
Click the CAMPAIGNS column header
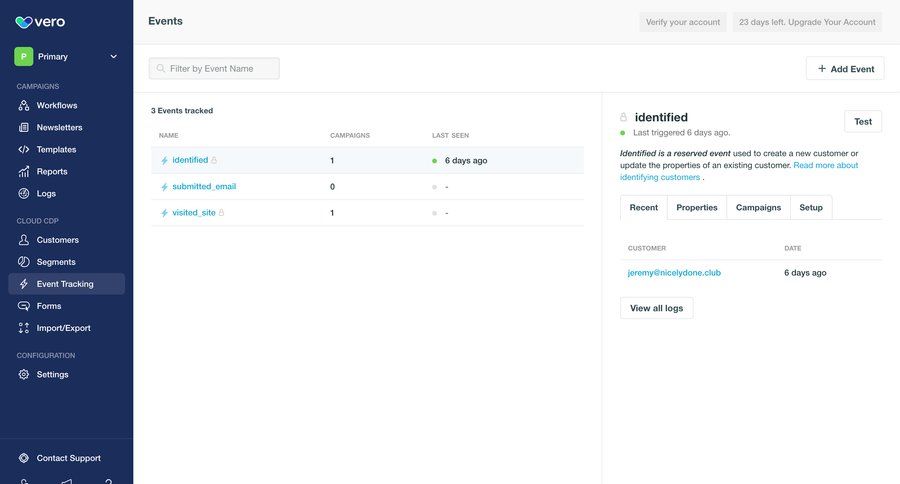350,135
